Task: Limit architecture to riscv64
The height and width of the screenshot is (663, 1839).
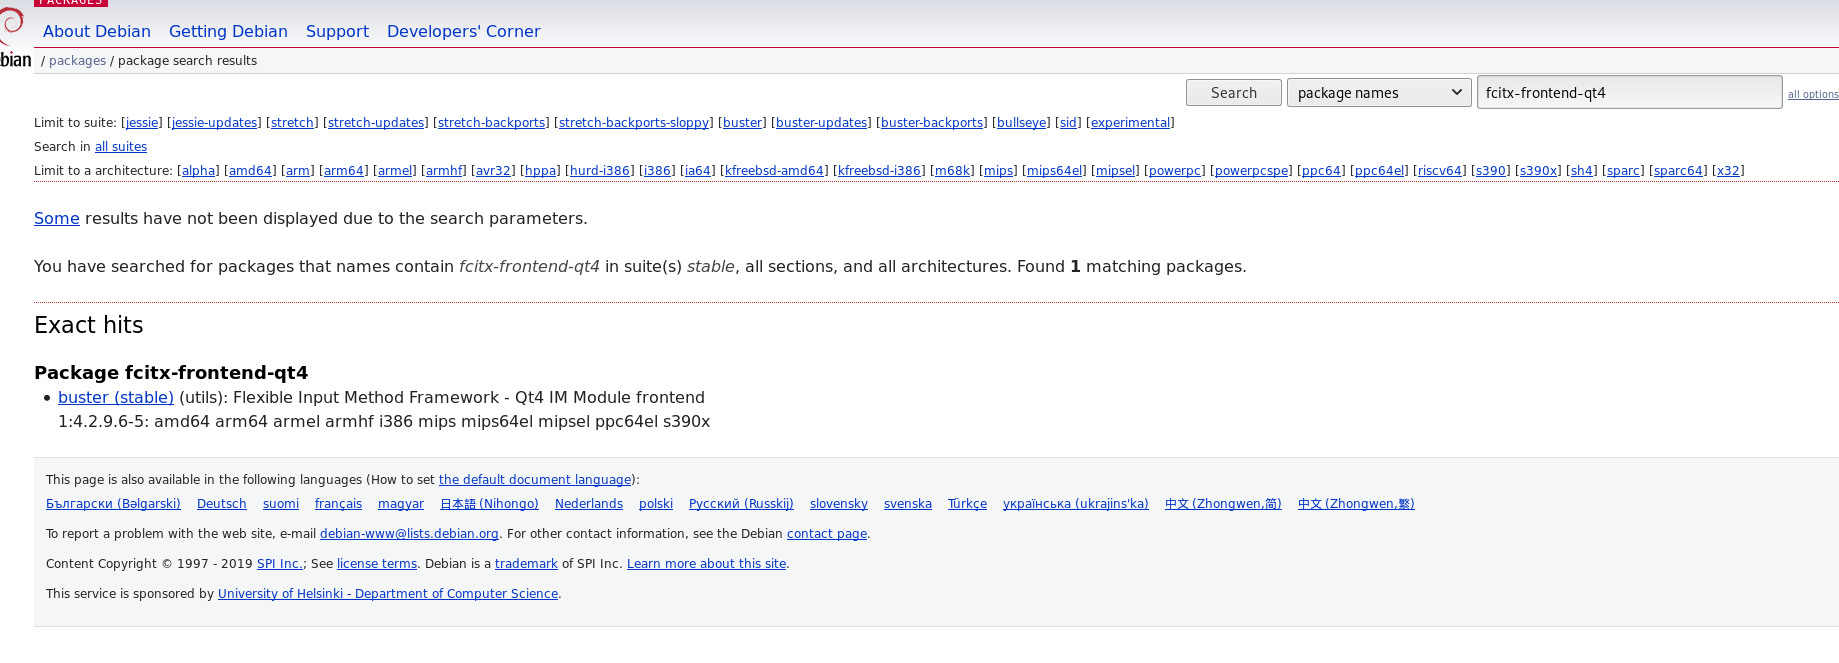Action: pyautogui.click(x=1440, y=171)
